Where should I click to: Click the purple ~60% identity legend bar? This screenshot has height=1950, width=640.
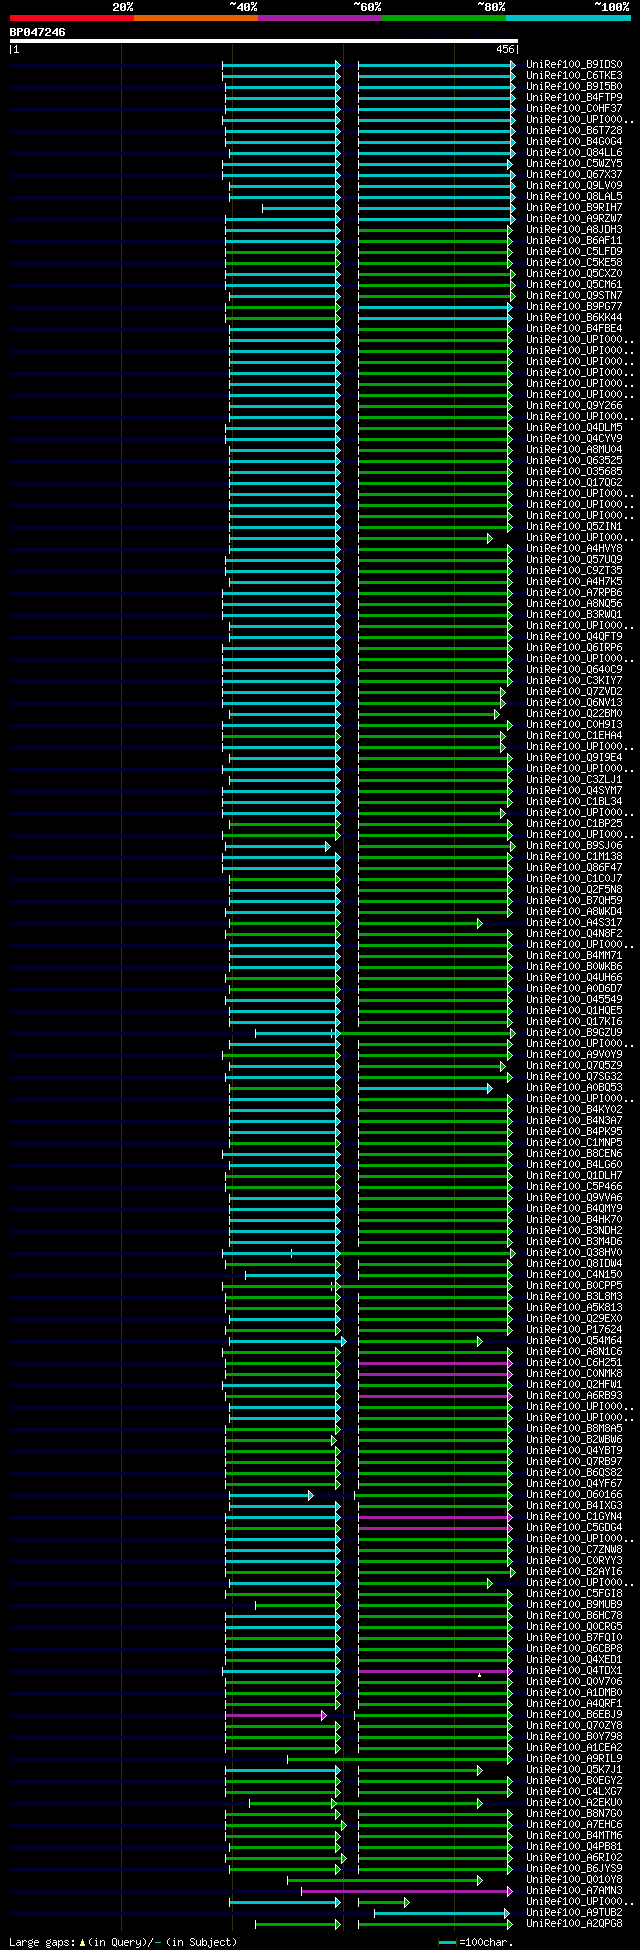pyautogui.click(x=320, y=18)
